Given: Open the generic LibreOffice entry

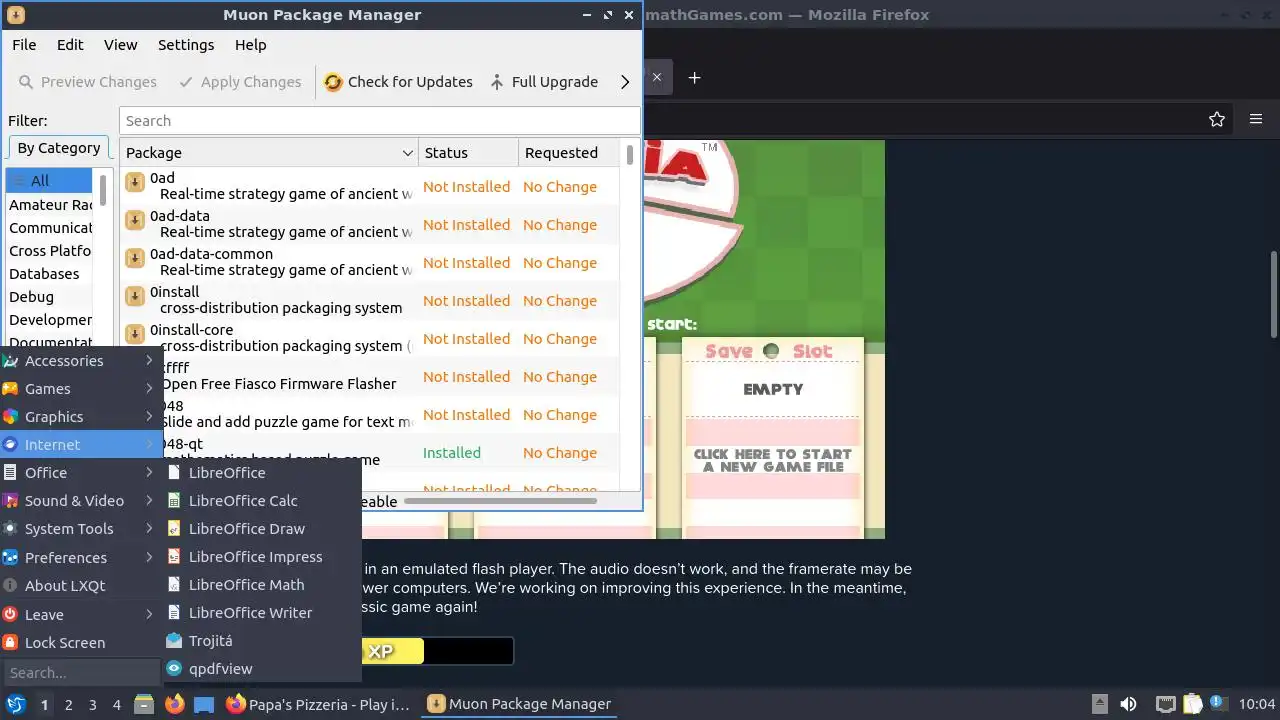Looking at the screenshot, I should 261,473.
